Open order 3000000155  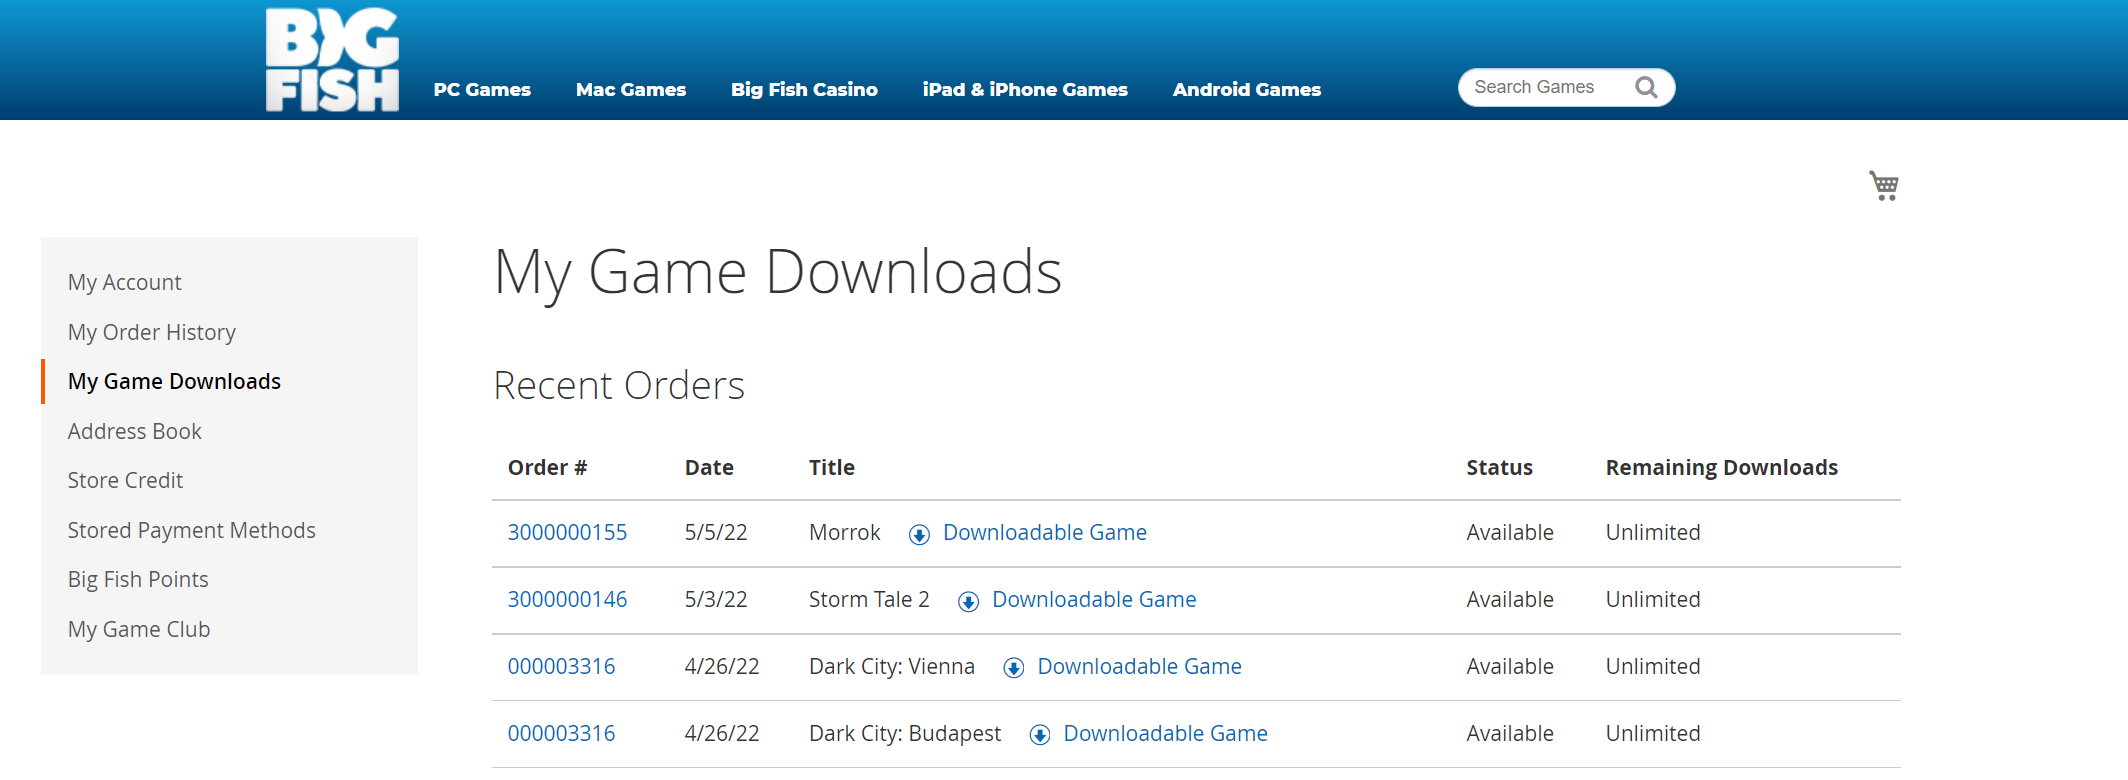point(567,533)
